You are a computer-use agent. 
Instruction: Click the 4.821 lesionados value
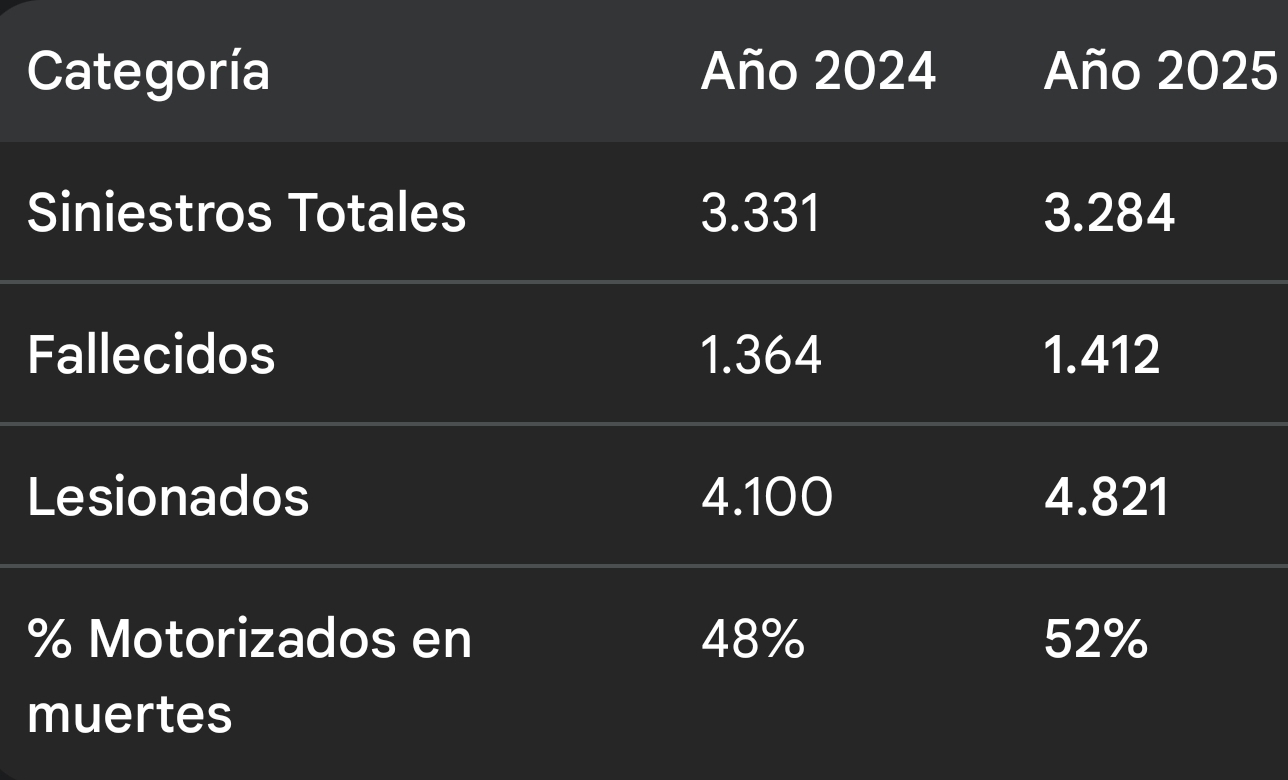(1106, 496)
